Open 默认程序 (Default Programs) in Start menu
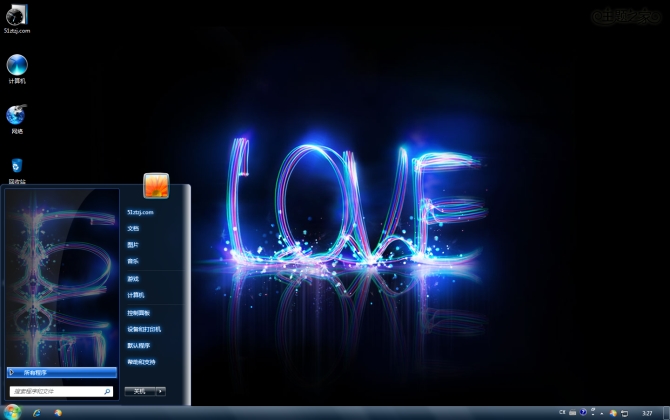Screen dimensions: 670x420 coord(138,345)
